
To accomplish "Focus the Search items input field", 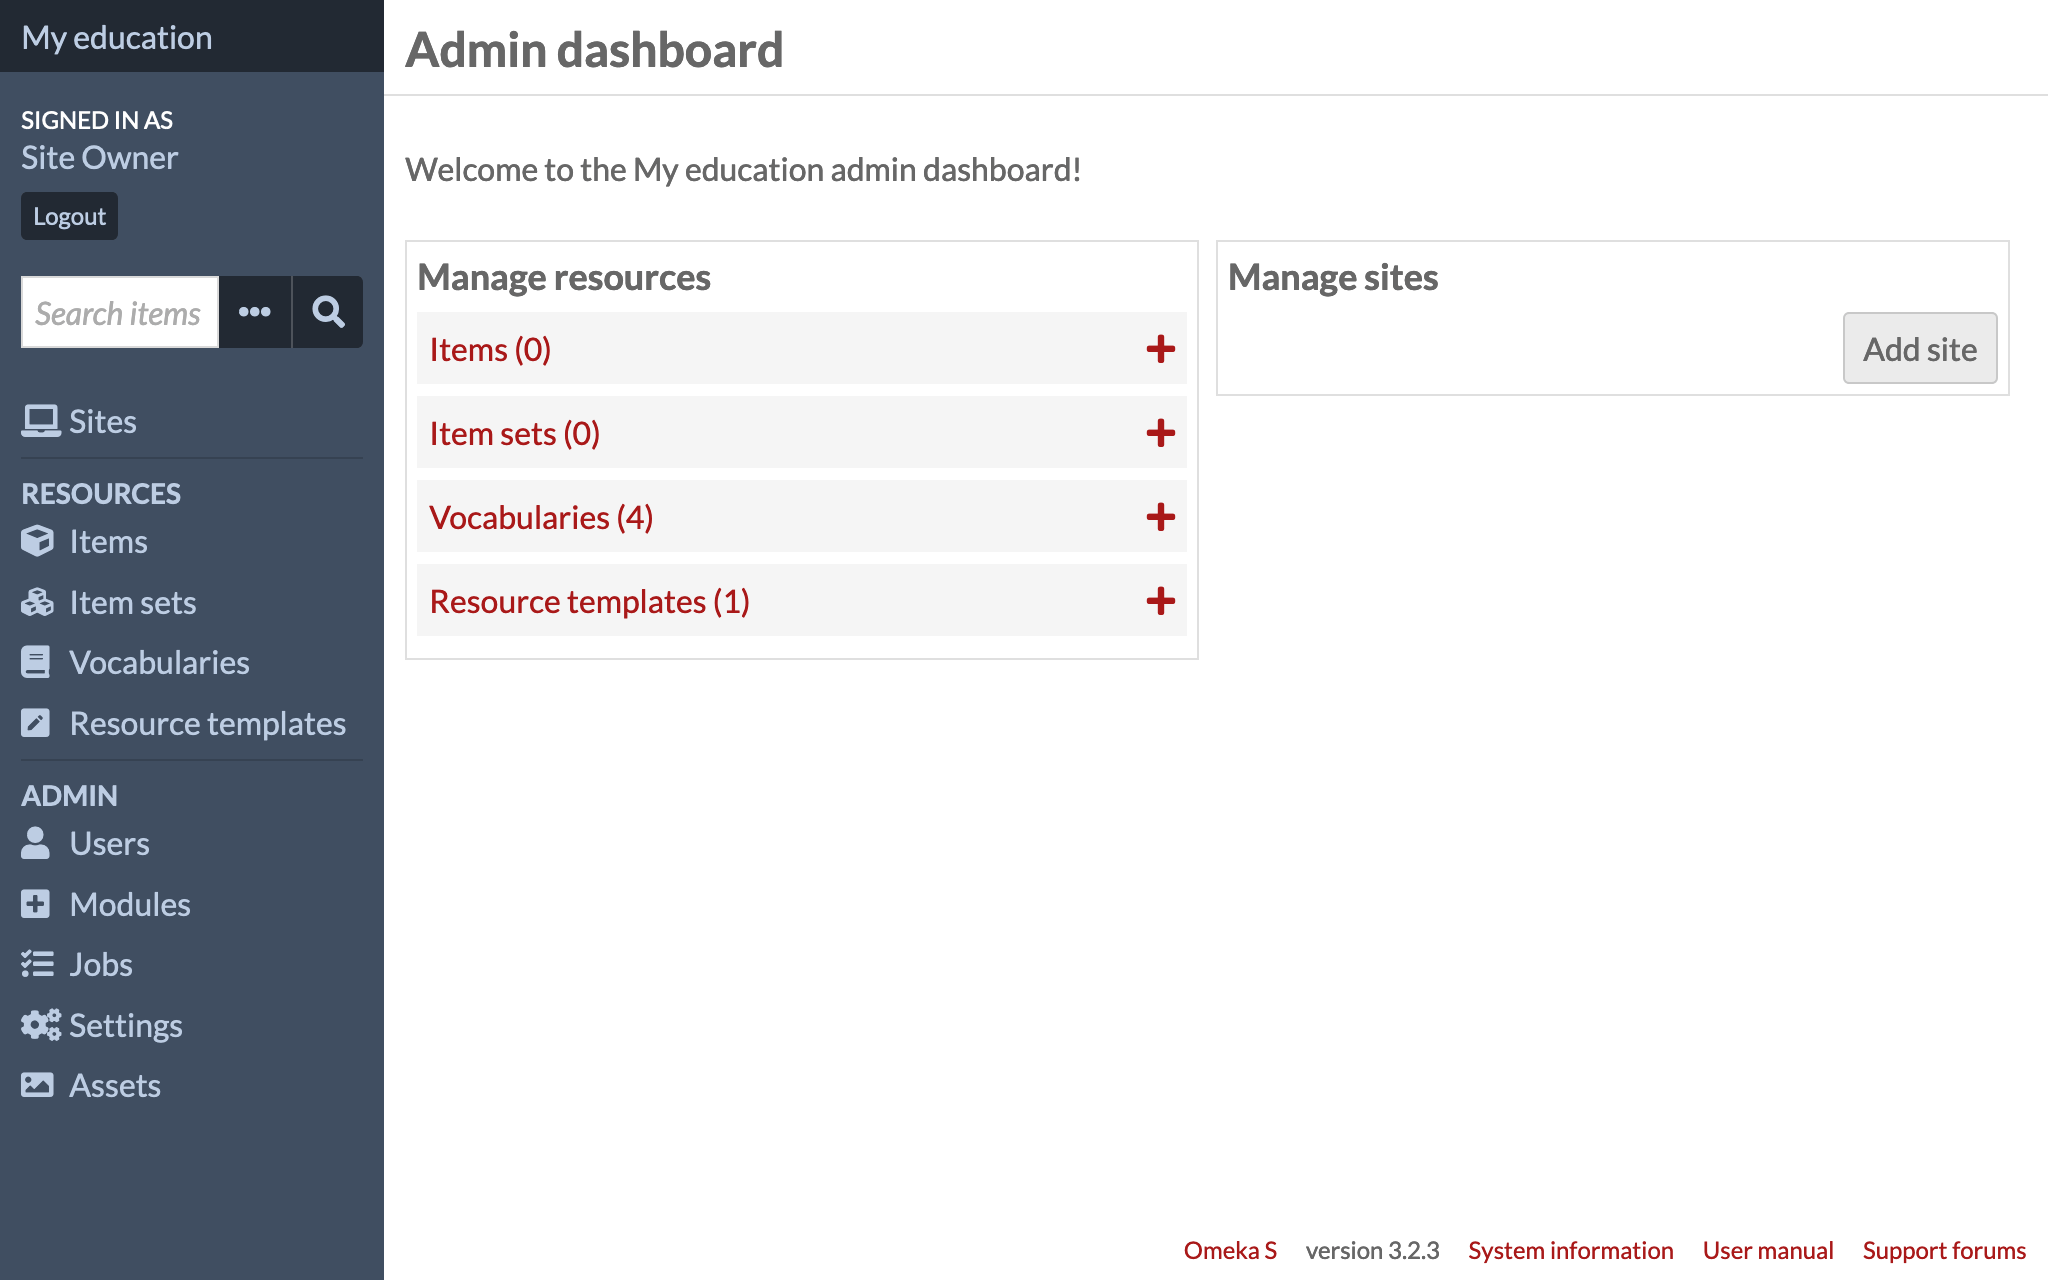I will (x=119, y=313).
